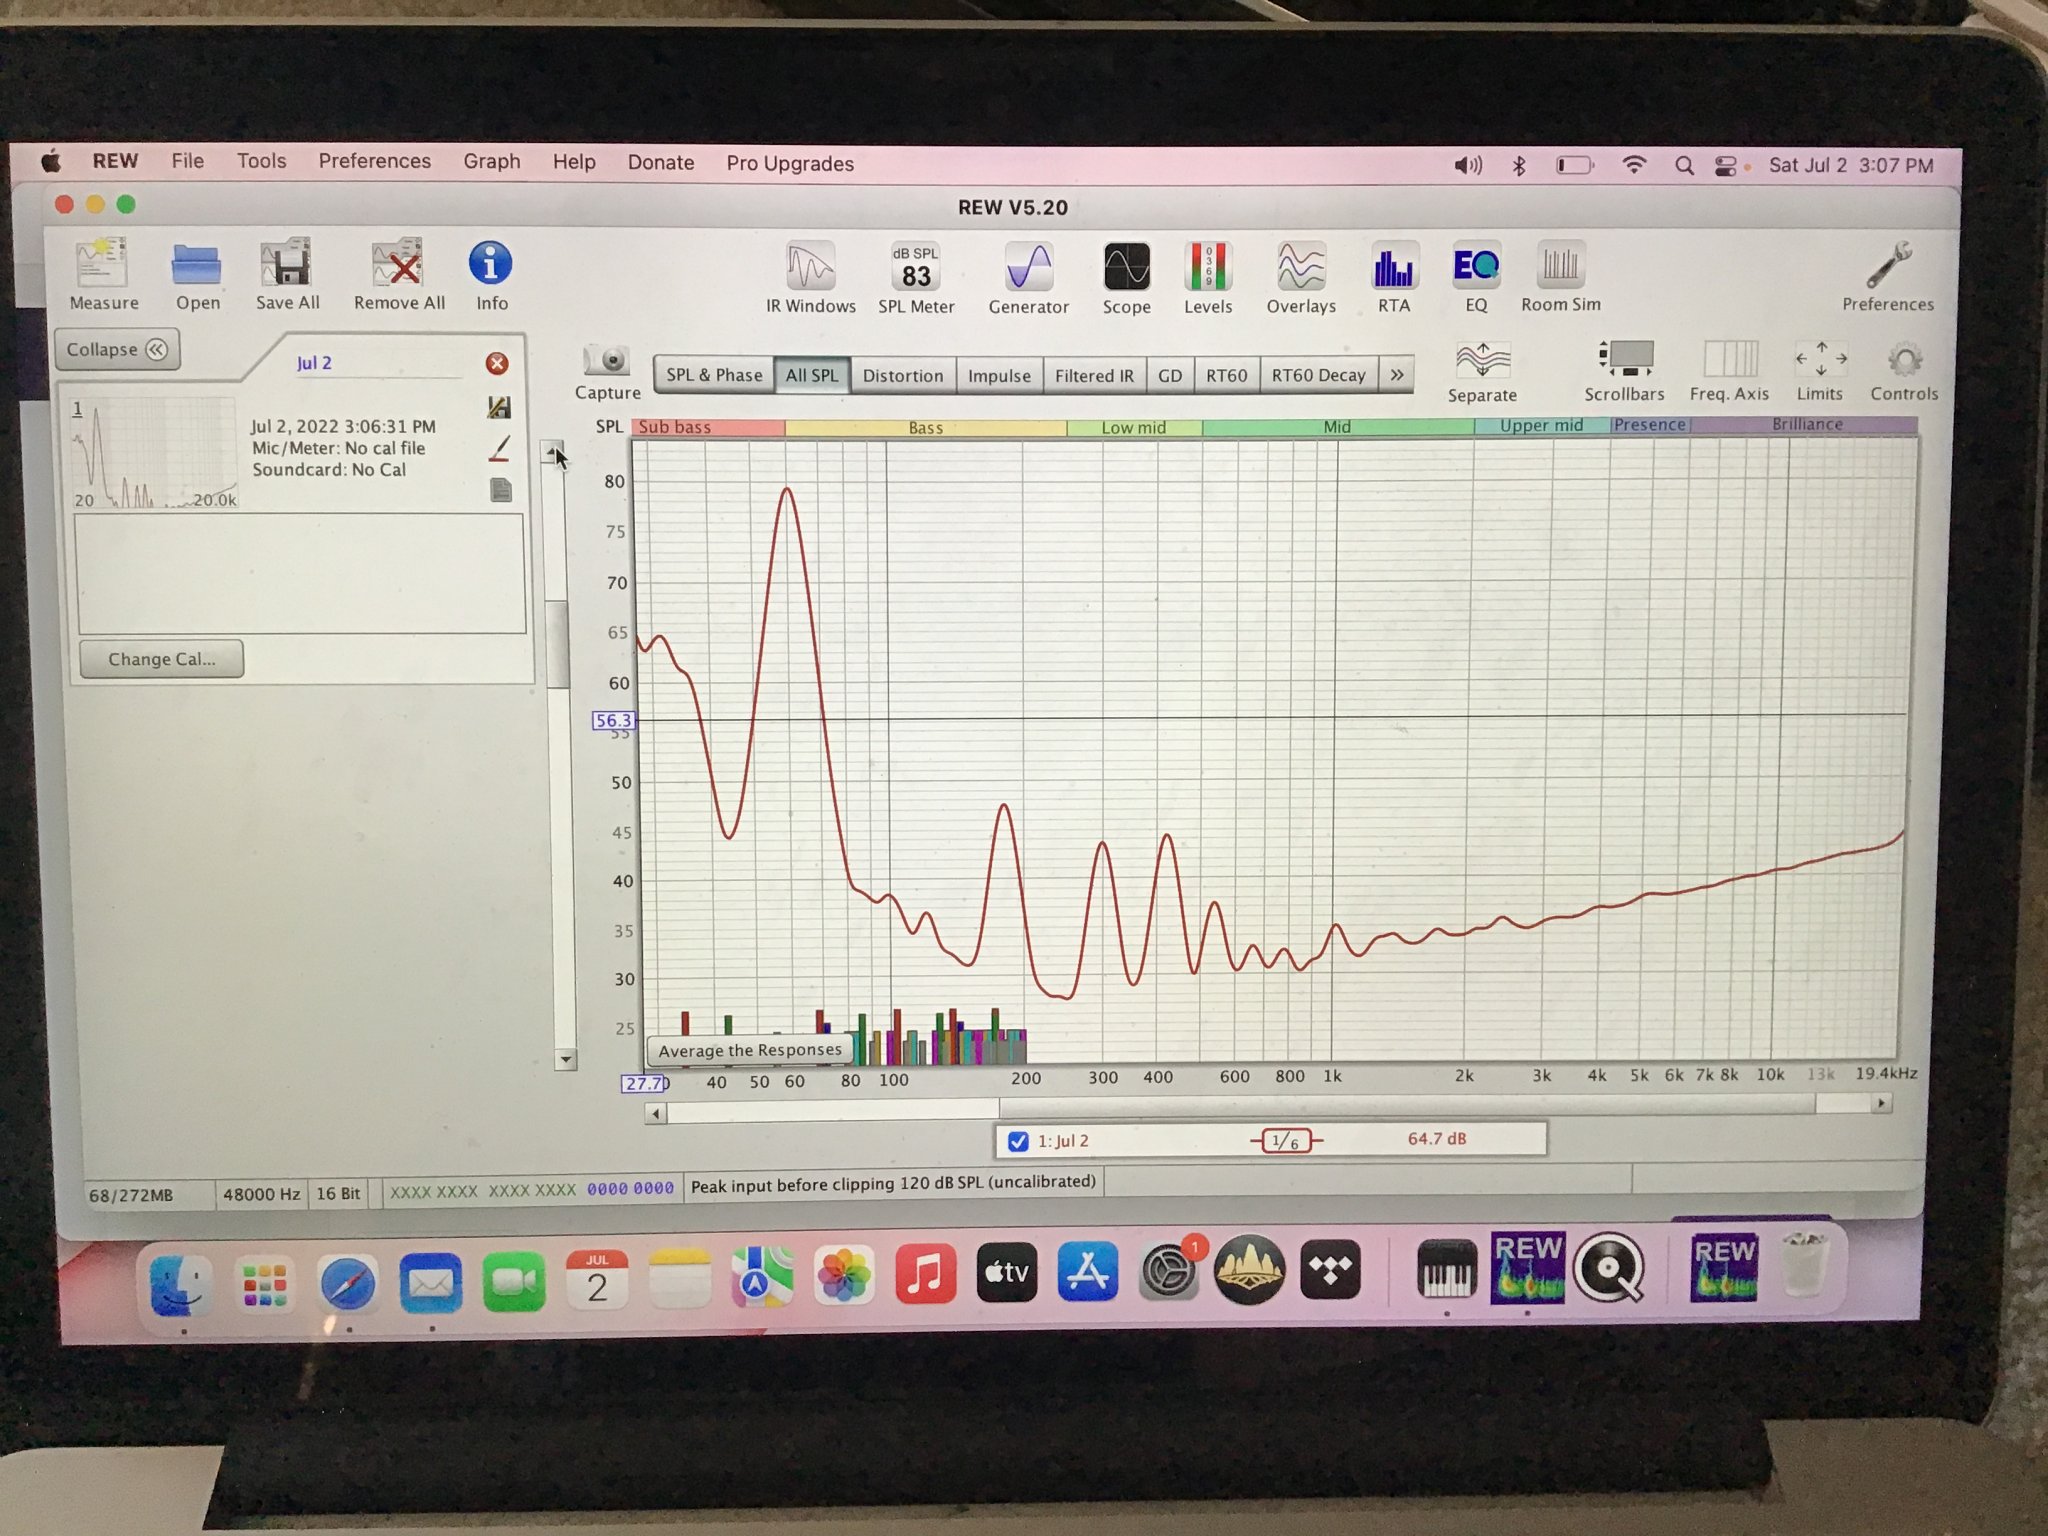
Task: Click the icon above the red trace colour icon
Action: (x=498, y=406)
